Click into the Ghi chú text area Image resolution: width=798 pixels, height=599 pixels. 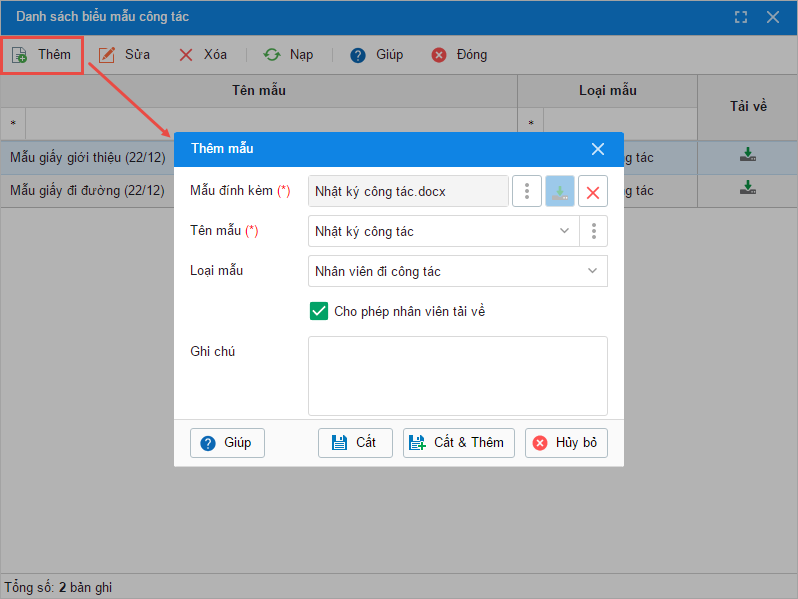point(457,375)
